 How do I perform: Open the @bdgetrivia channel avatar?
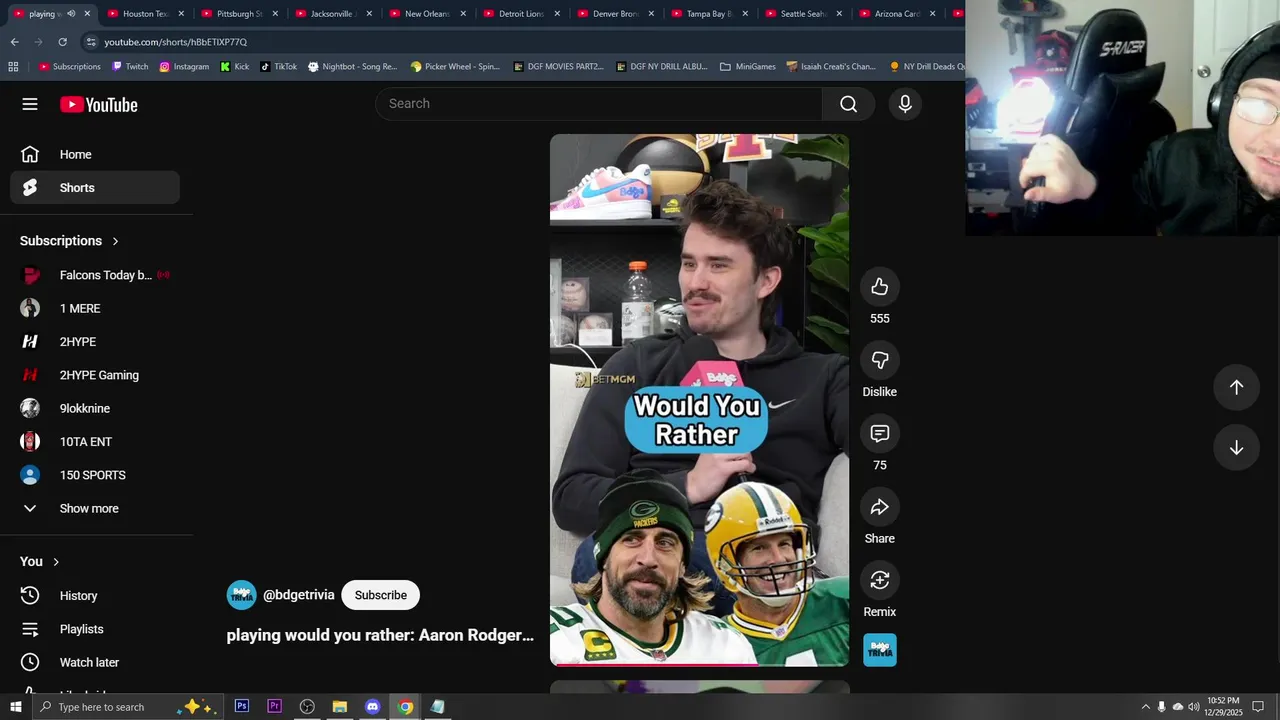tap(241, 595)
